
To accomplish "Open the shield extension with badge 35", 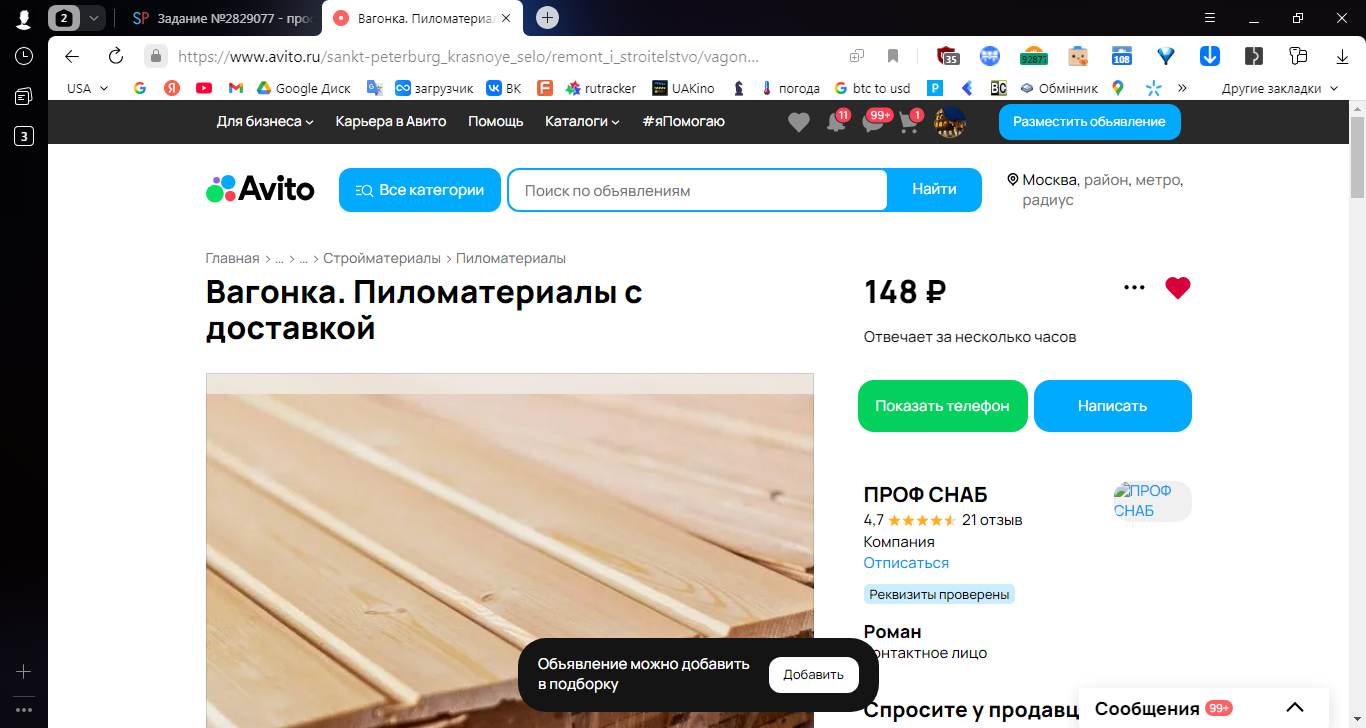I will [947, 56].
